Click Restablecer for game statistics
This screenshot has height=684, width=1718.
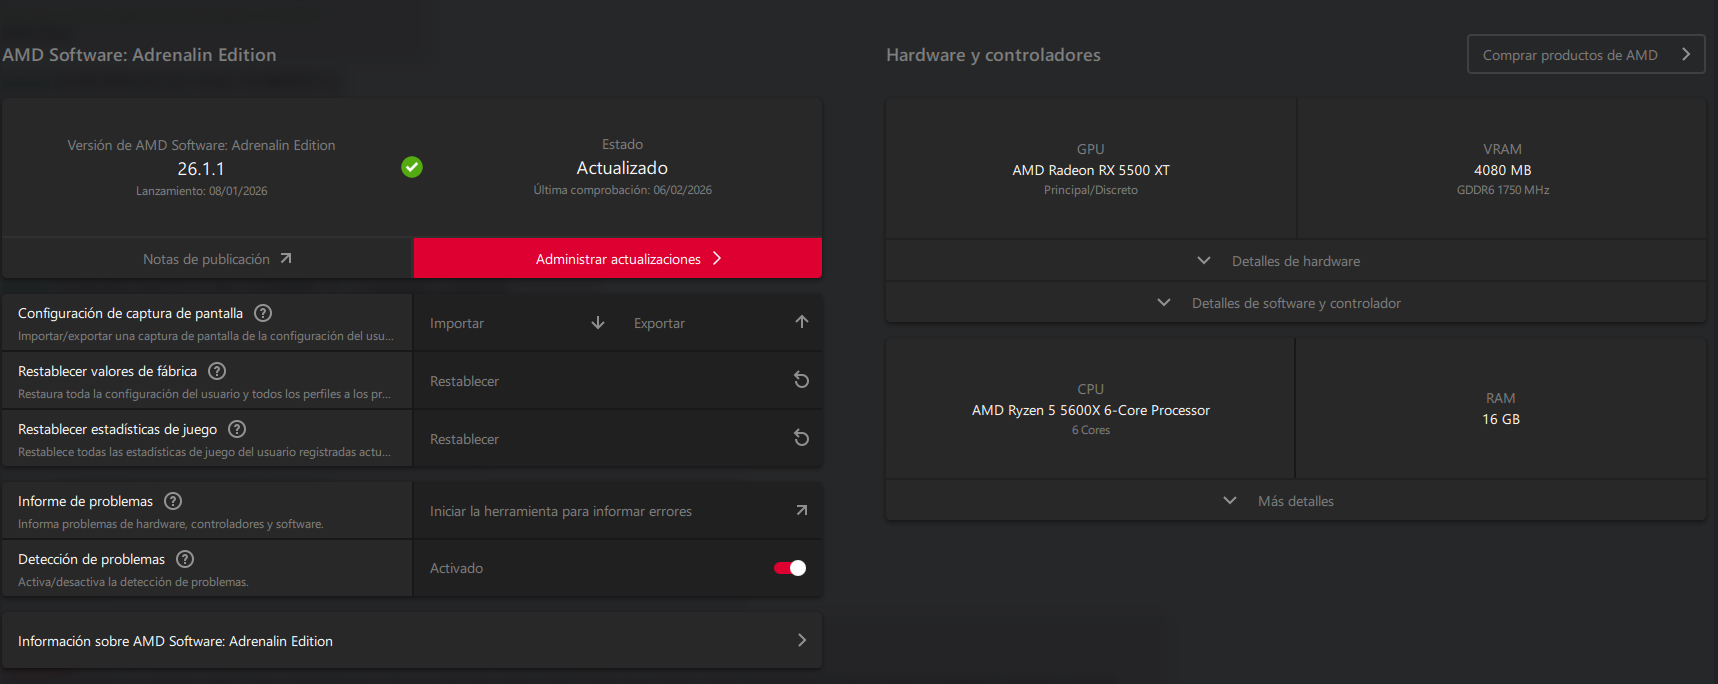[618, 439]
